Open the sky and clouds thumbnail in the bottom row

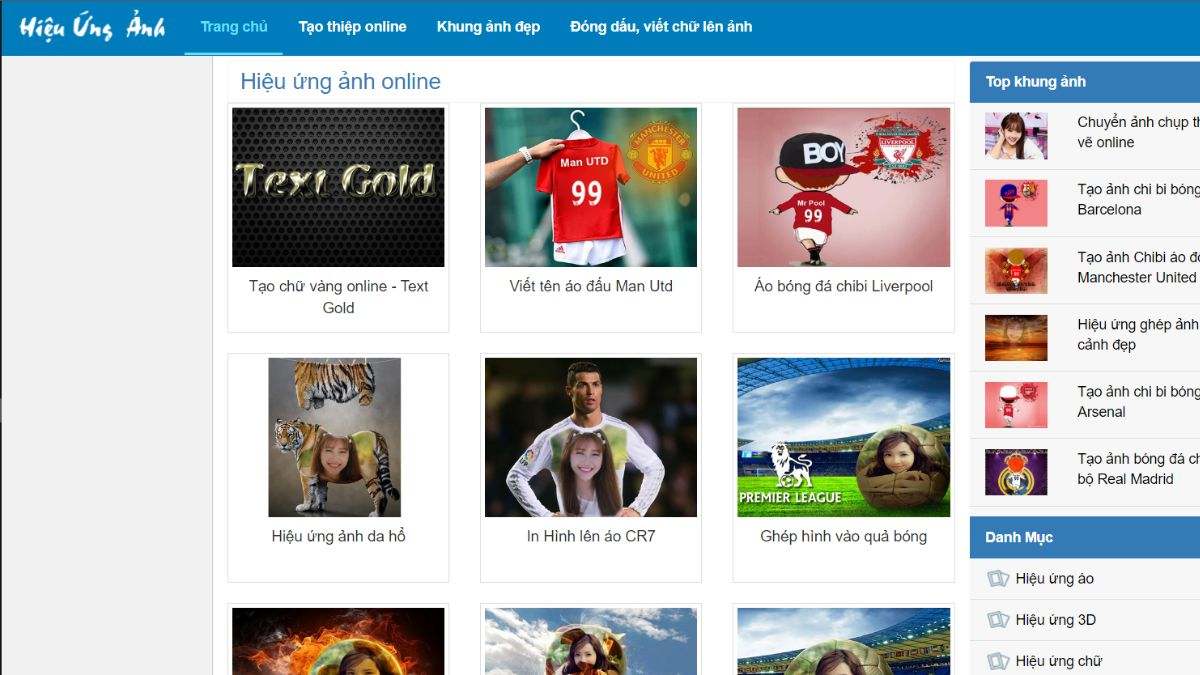[x=591, y=641]
